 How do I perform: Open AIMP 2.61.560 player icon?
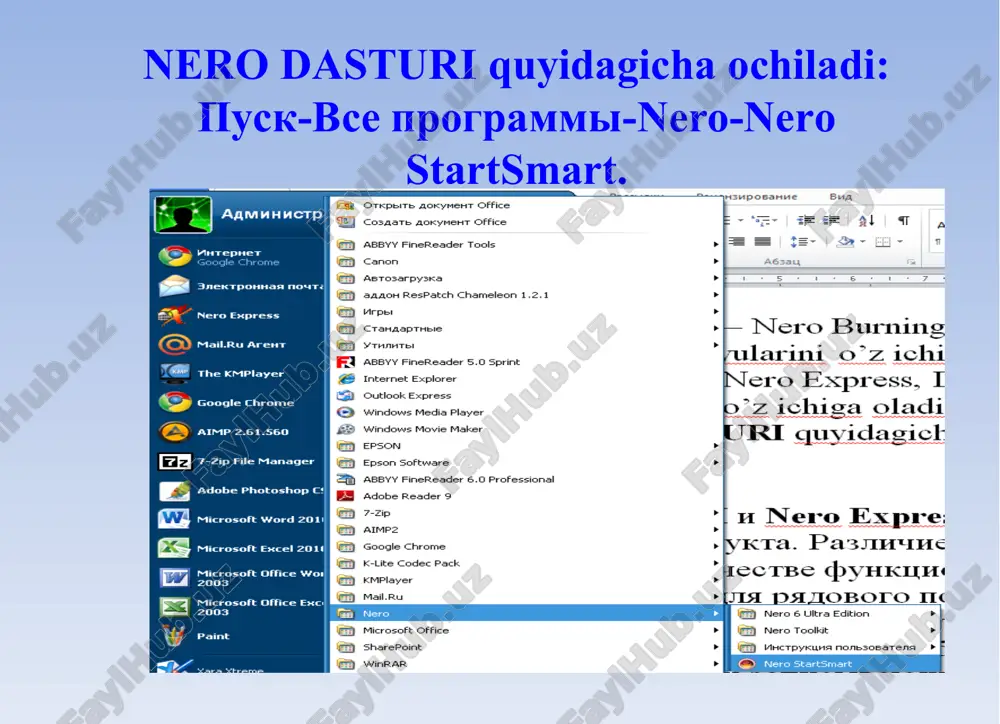(175, 432)
